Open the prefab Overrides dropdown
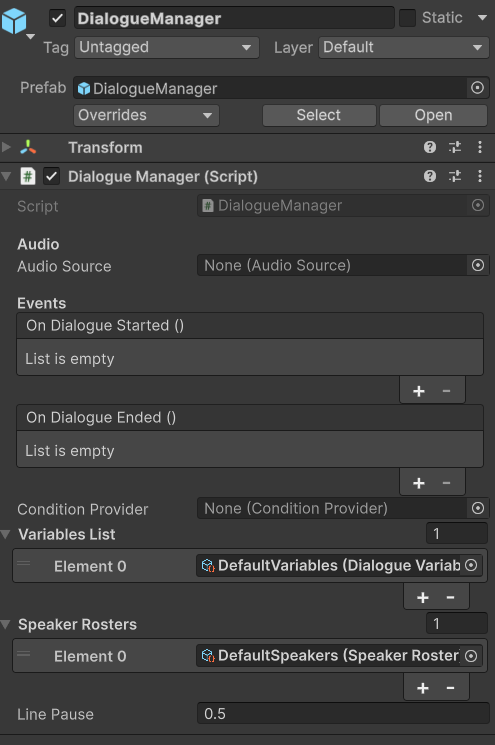 (x=146, y=115)
